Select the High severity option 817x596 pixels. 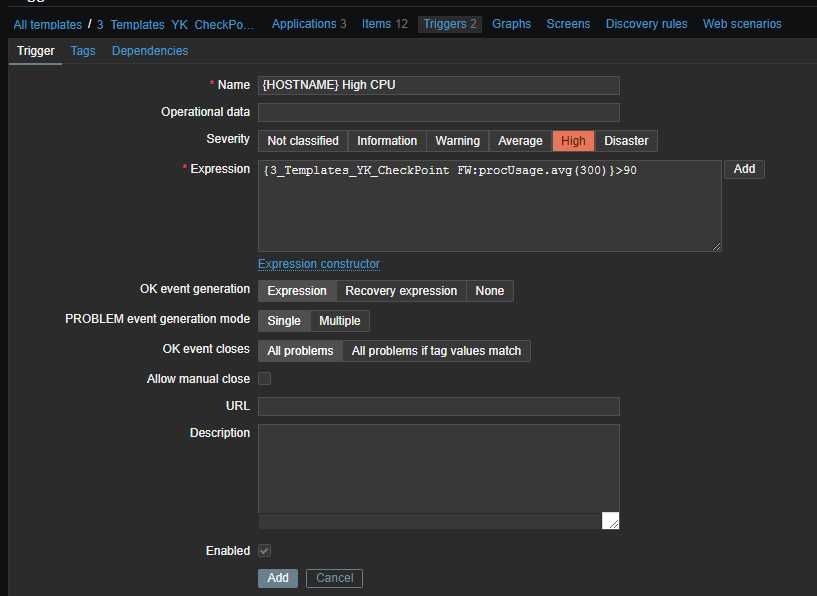pyautogui.click(x=573, y=141)
